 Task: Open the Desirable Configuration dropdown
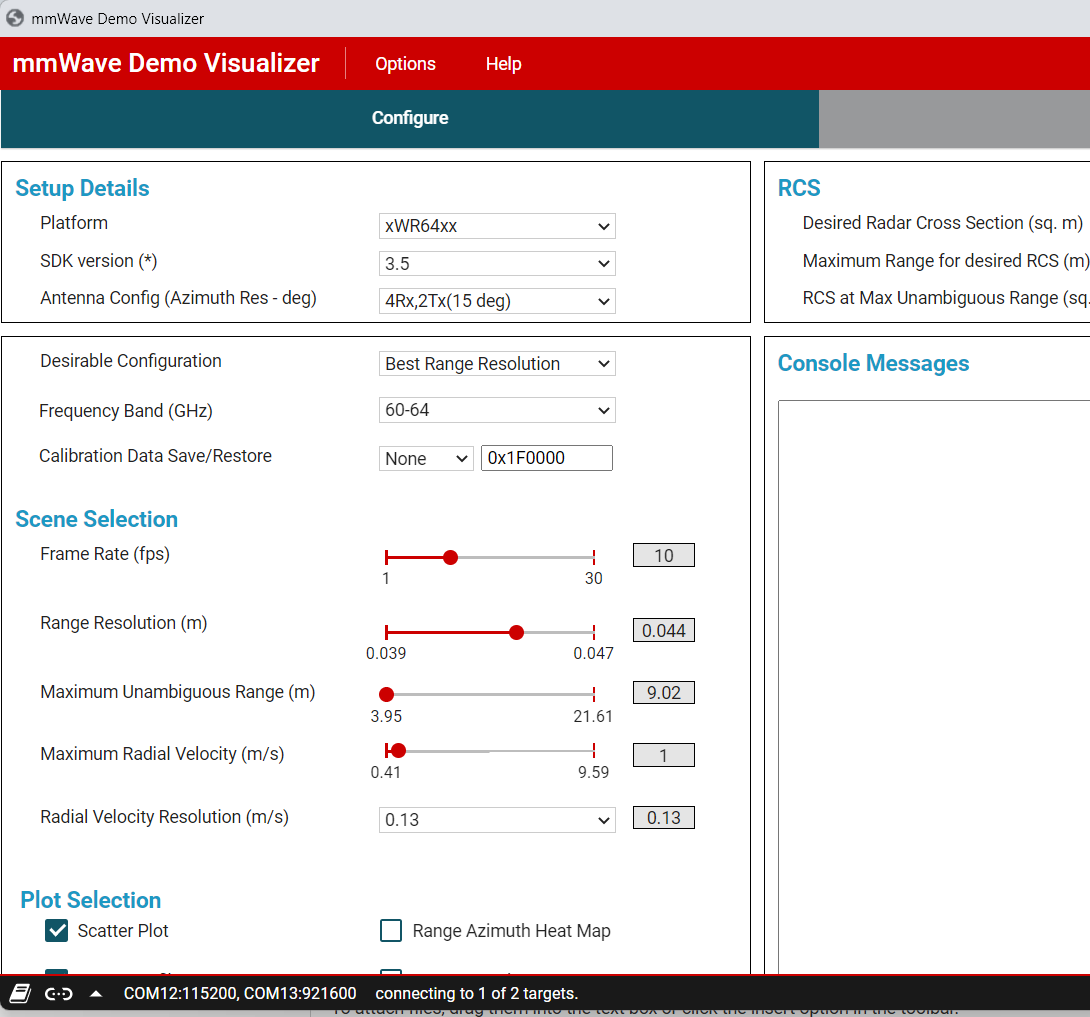coord(497,364)
